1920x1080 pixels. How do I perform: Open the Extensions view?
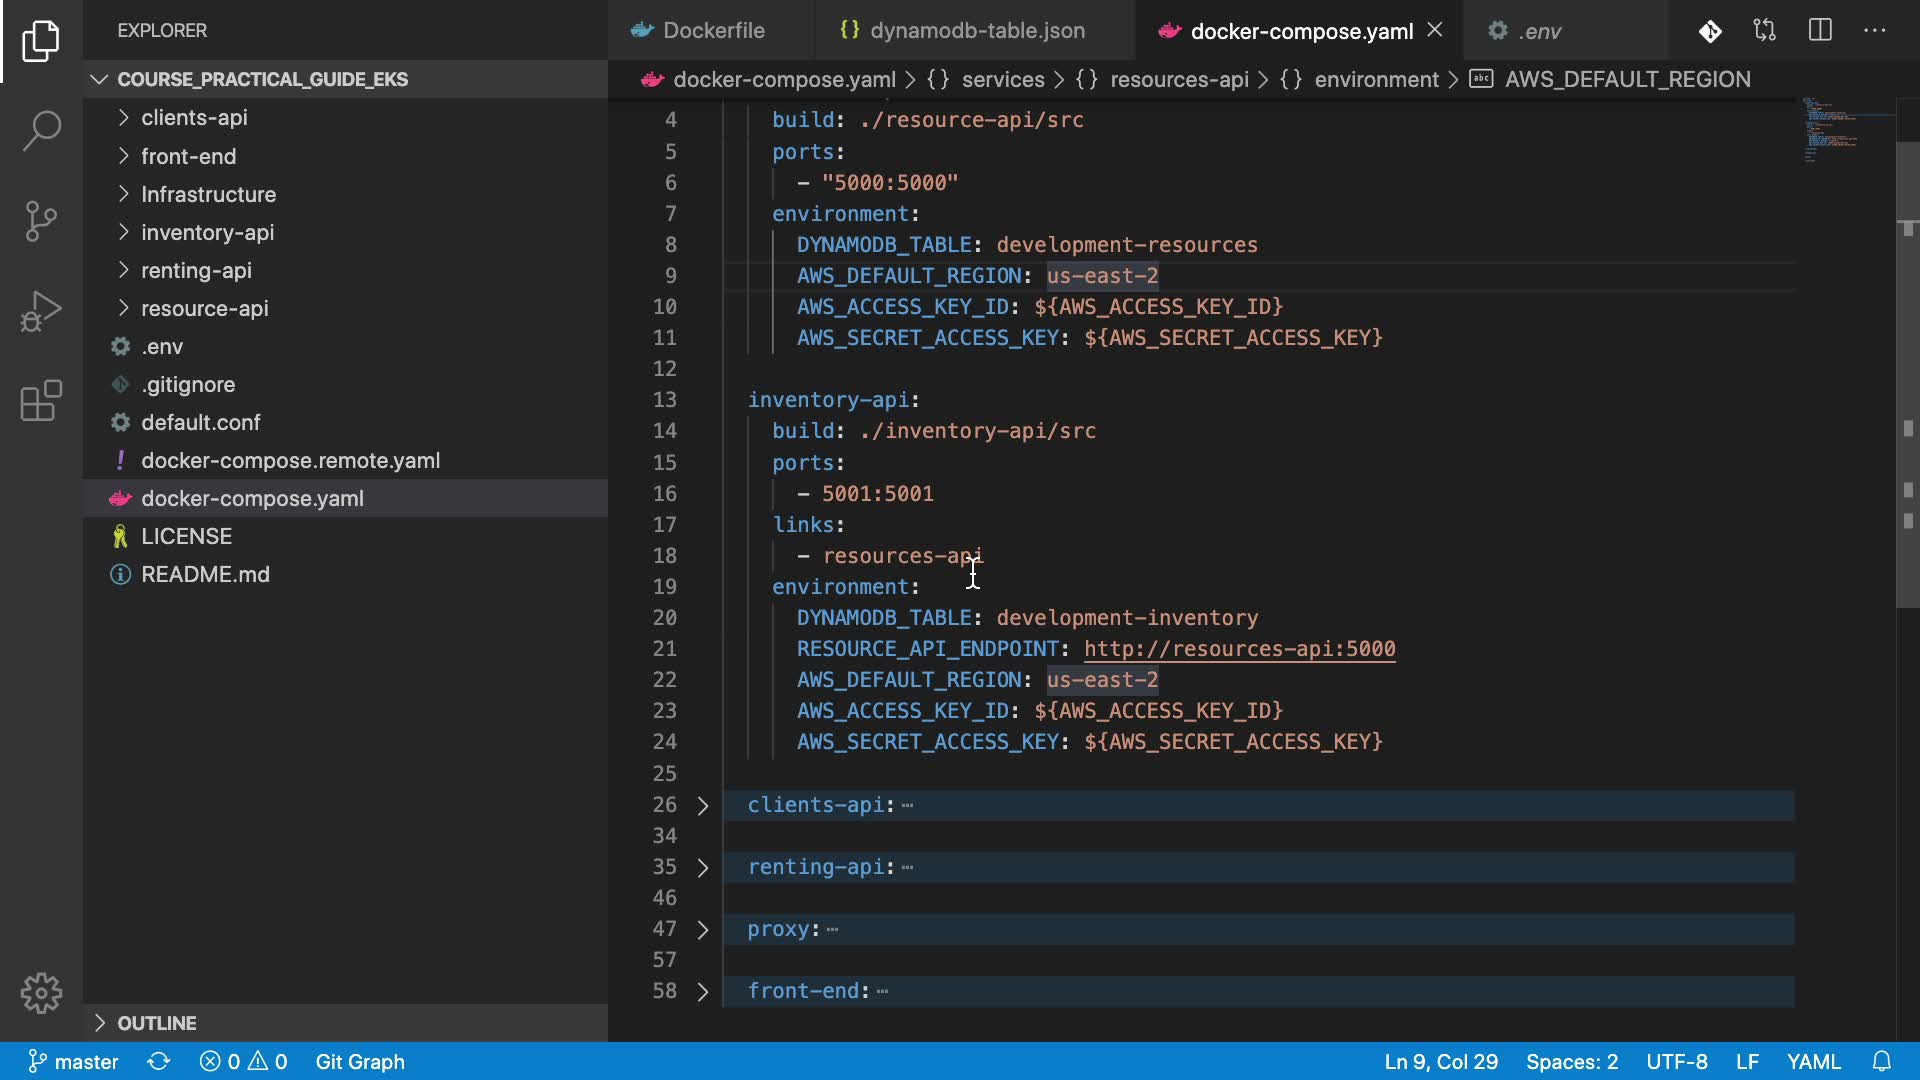click(41, 401)
